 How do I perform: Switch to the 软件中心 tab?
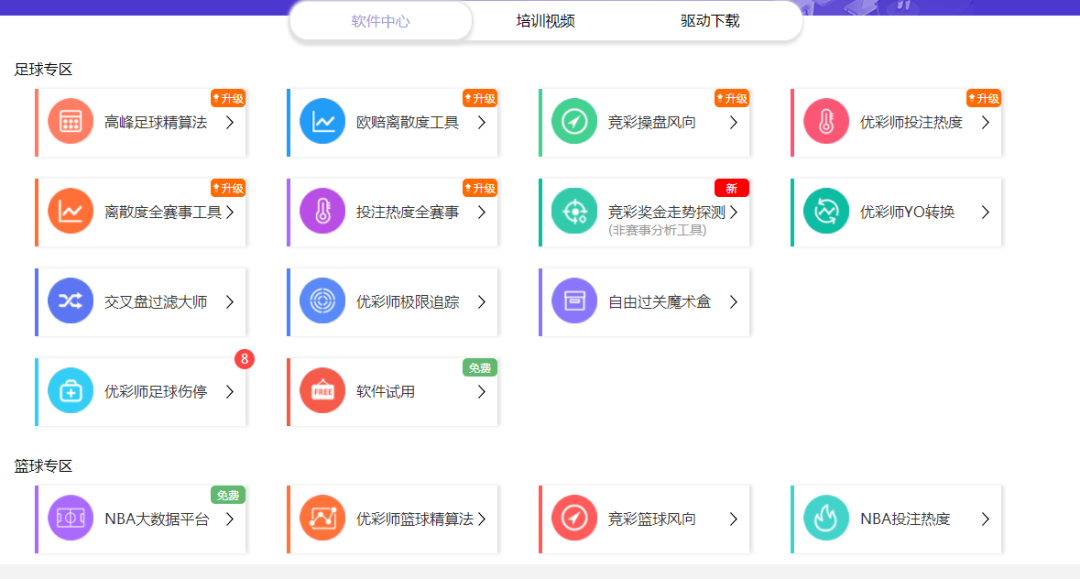[381, 21]
